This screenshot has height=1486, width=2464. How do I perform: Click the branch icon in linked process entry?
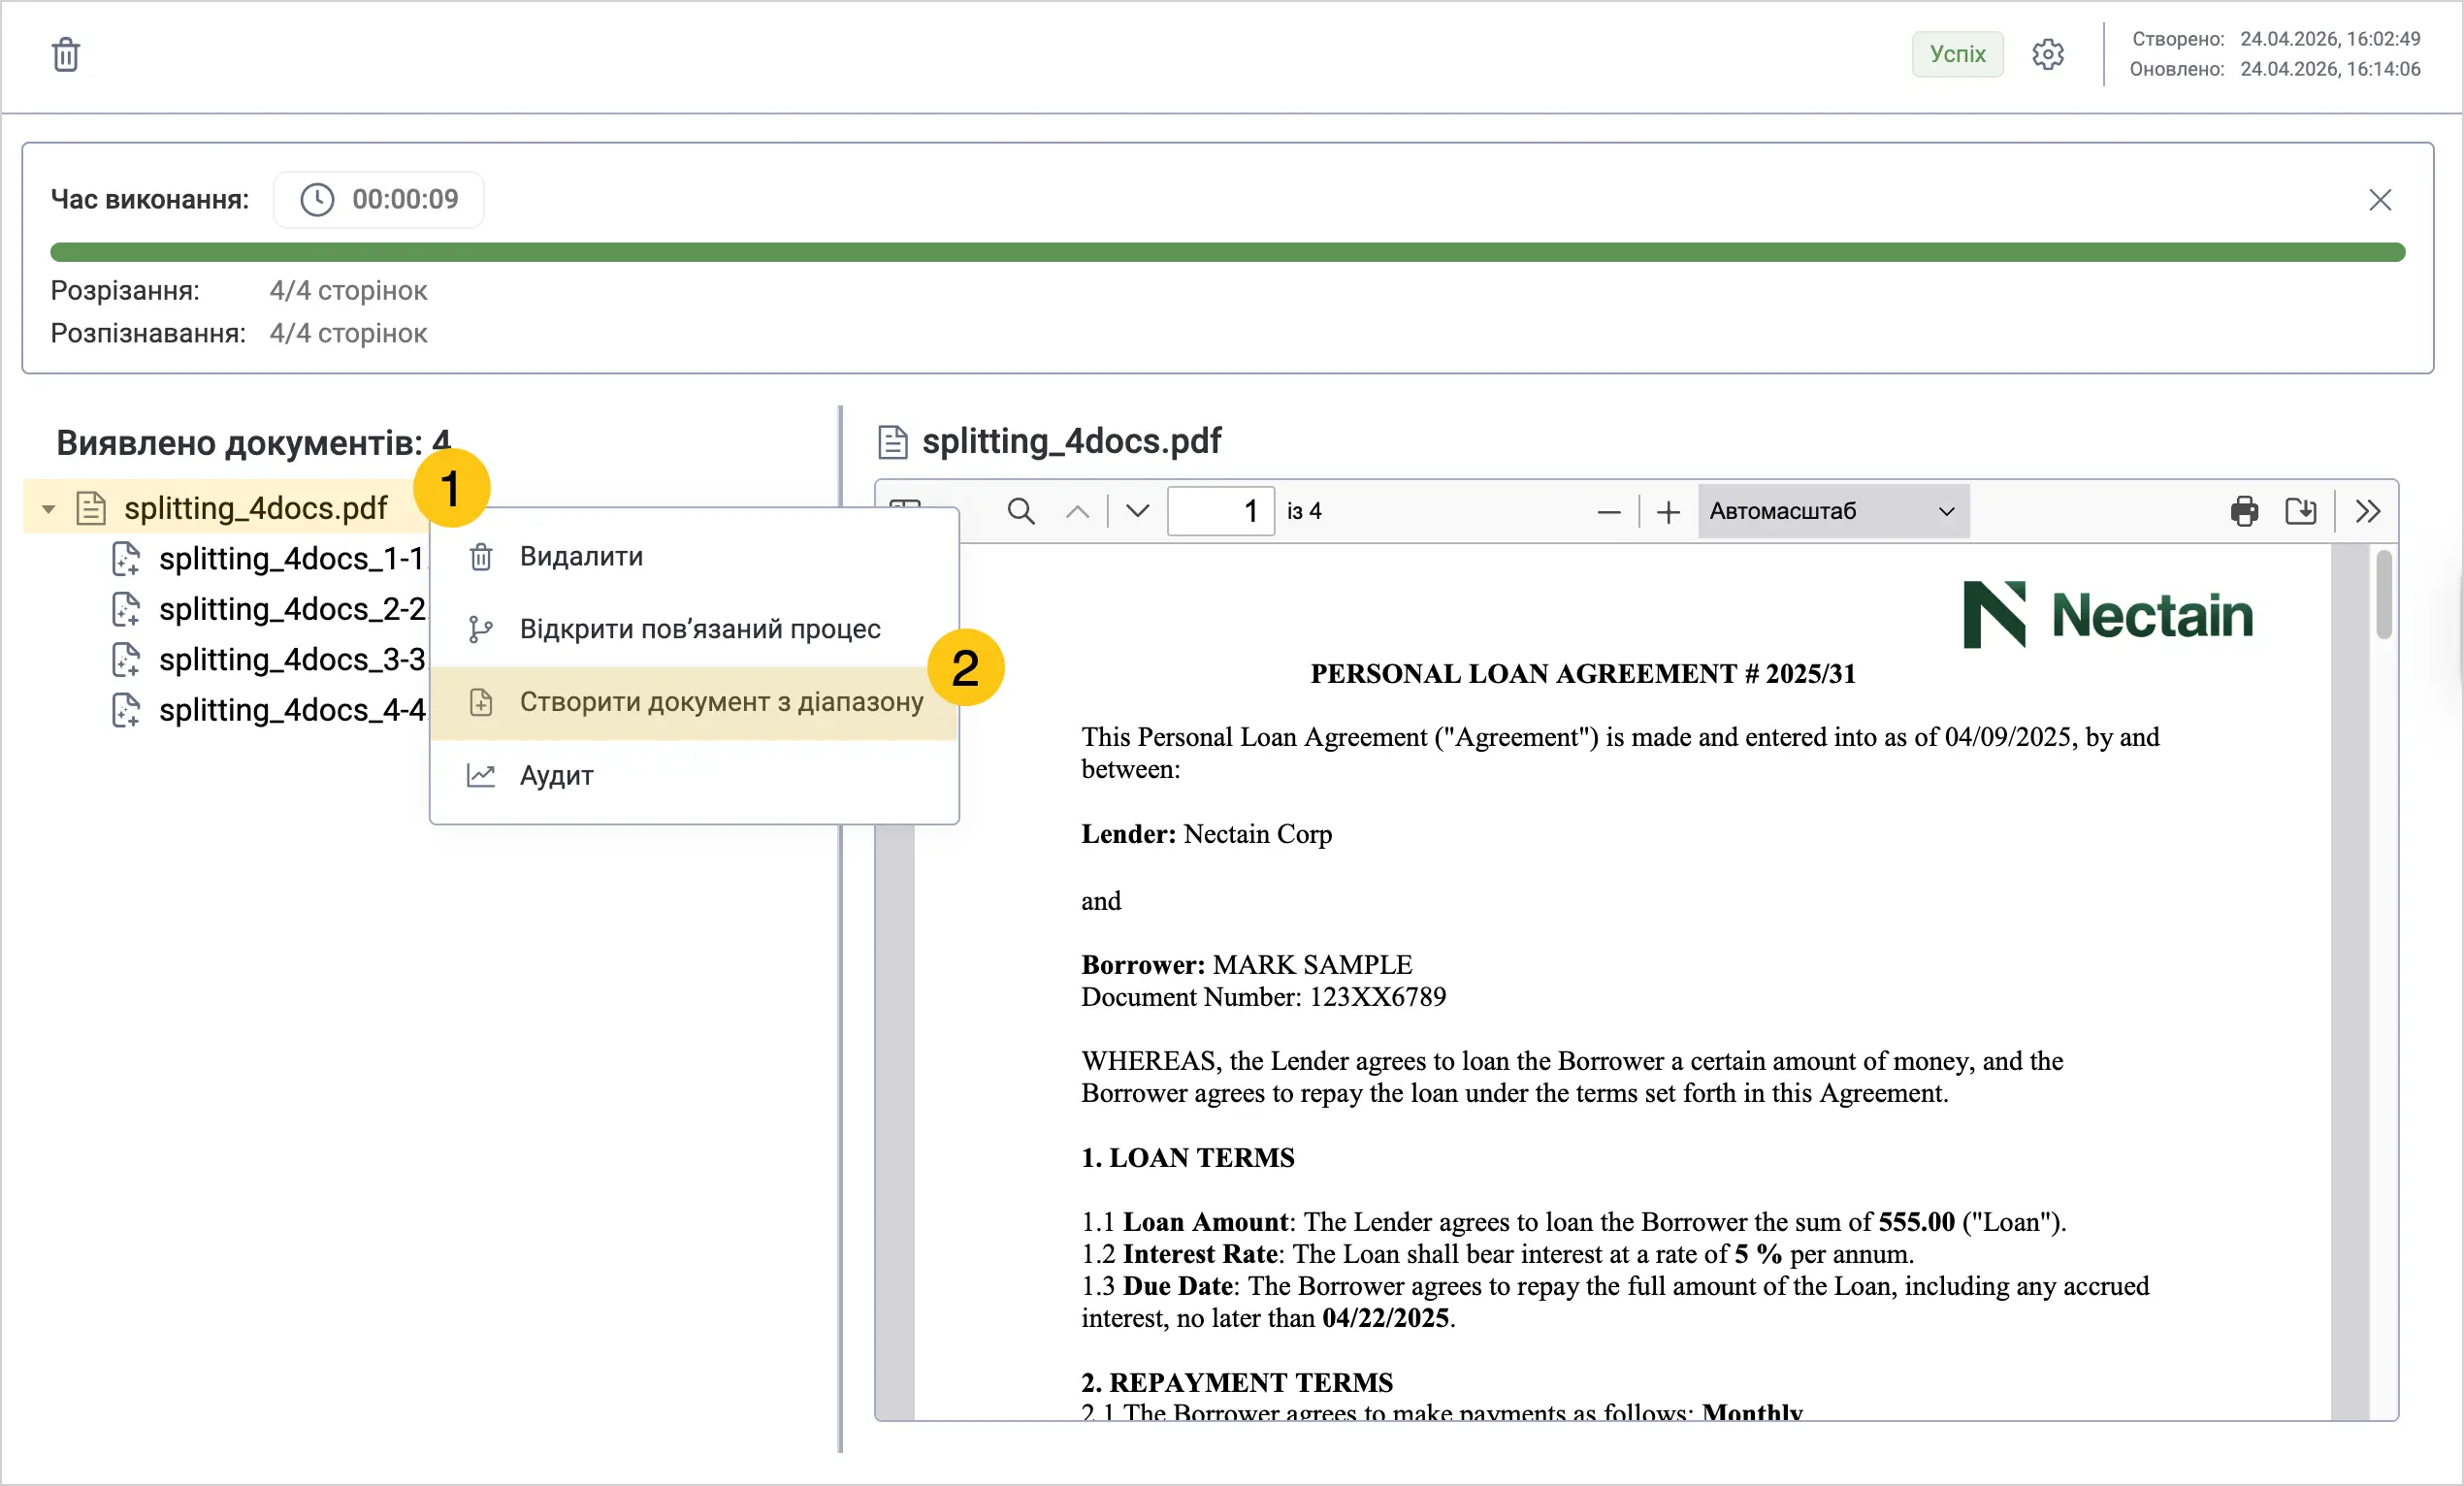481,629
